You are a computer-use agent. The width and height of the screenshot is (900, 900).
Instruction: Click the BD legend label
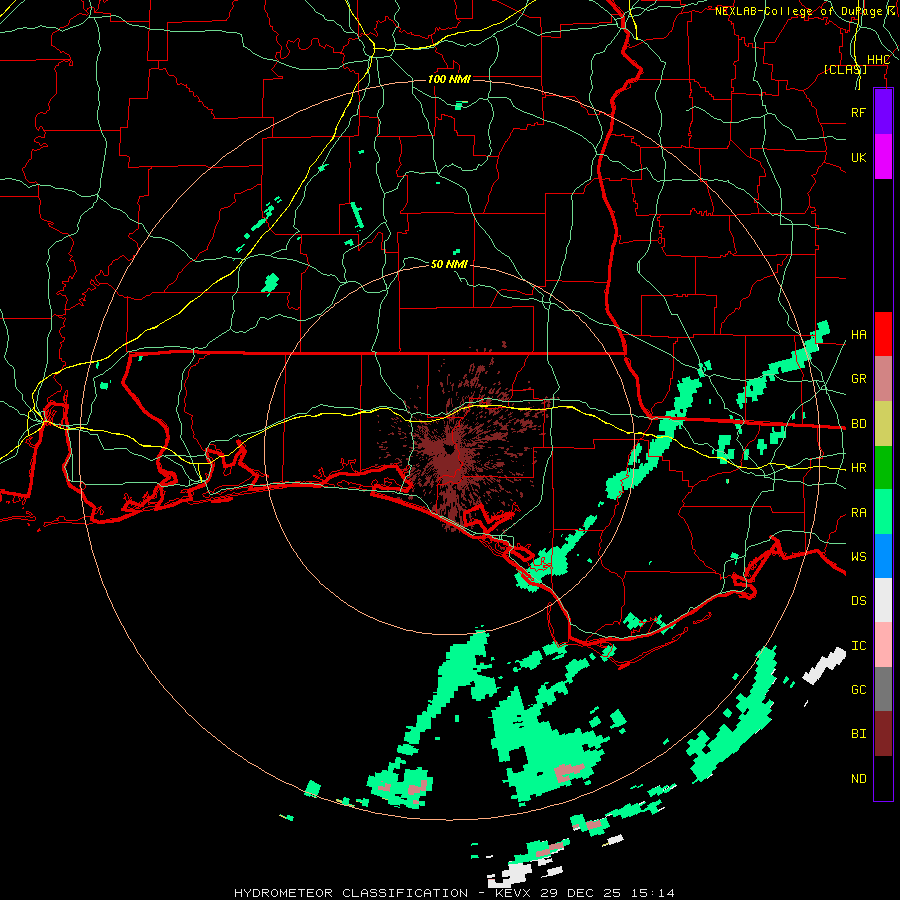click(x=859, y=424)
